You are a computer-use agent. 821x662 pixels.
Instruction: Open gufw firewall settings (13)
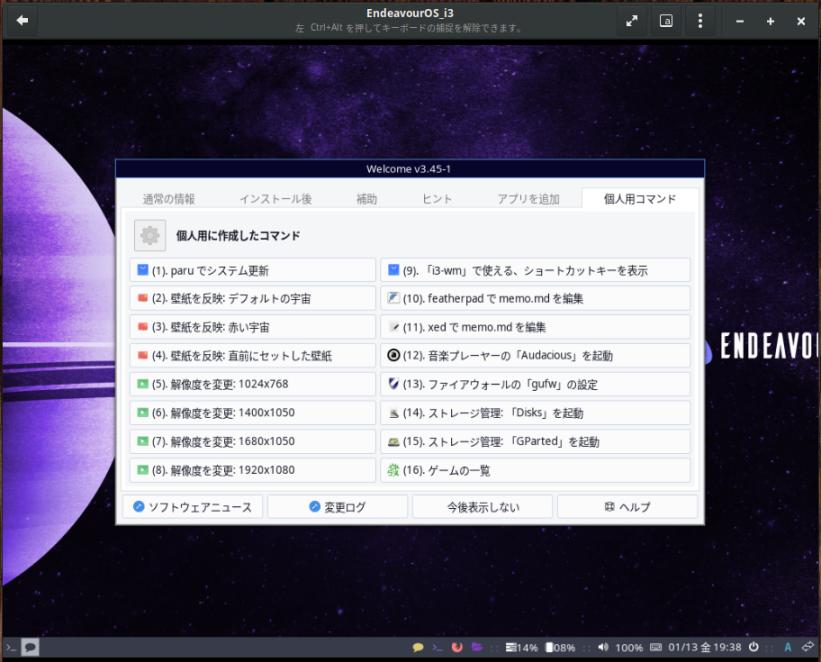coord(535,384)
